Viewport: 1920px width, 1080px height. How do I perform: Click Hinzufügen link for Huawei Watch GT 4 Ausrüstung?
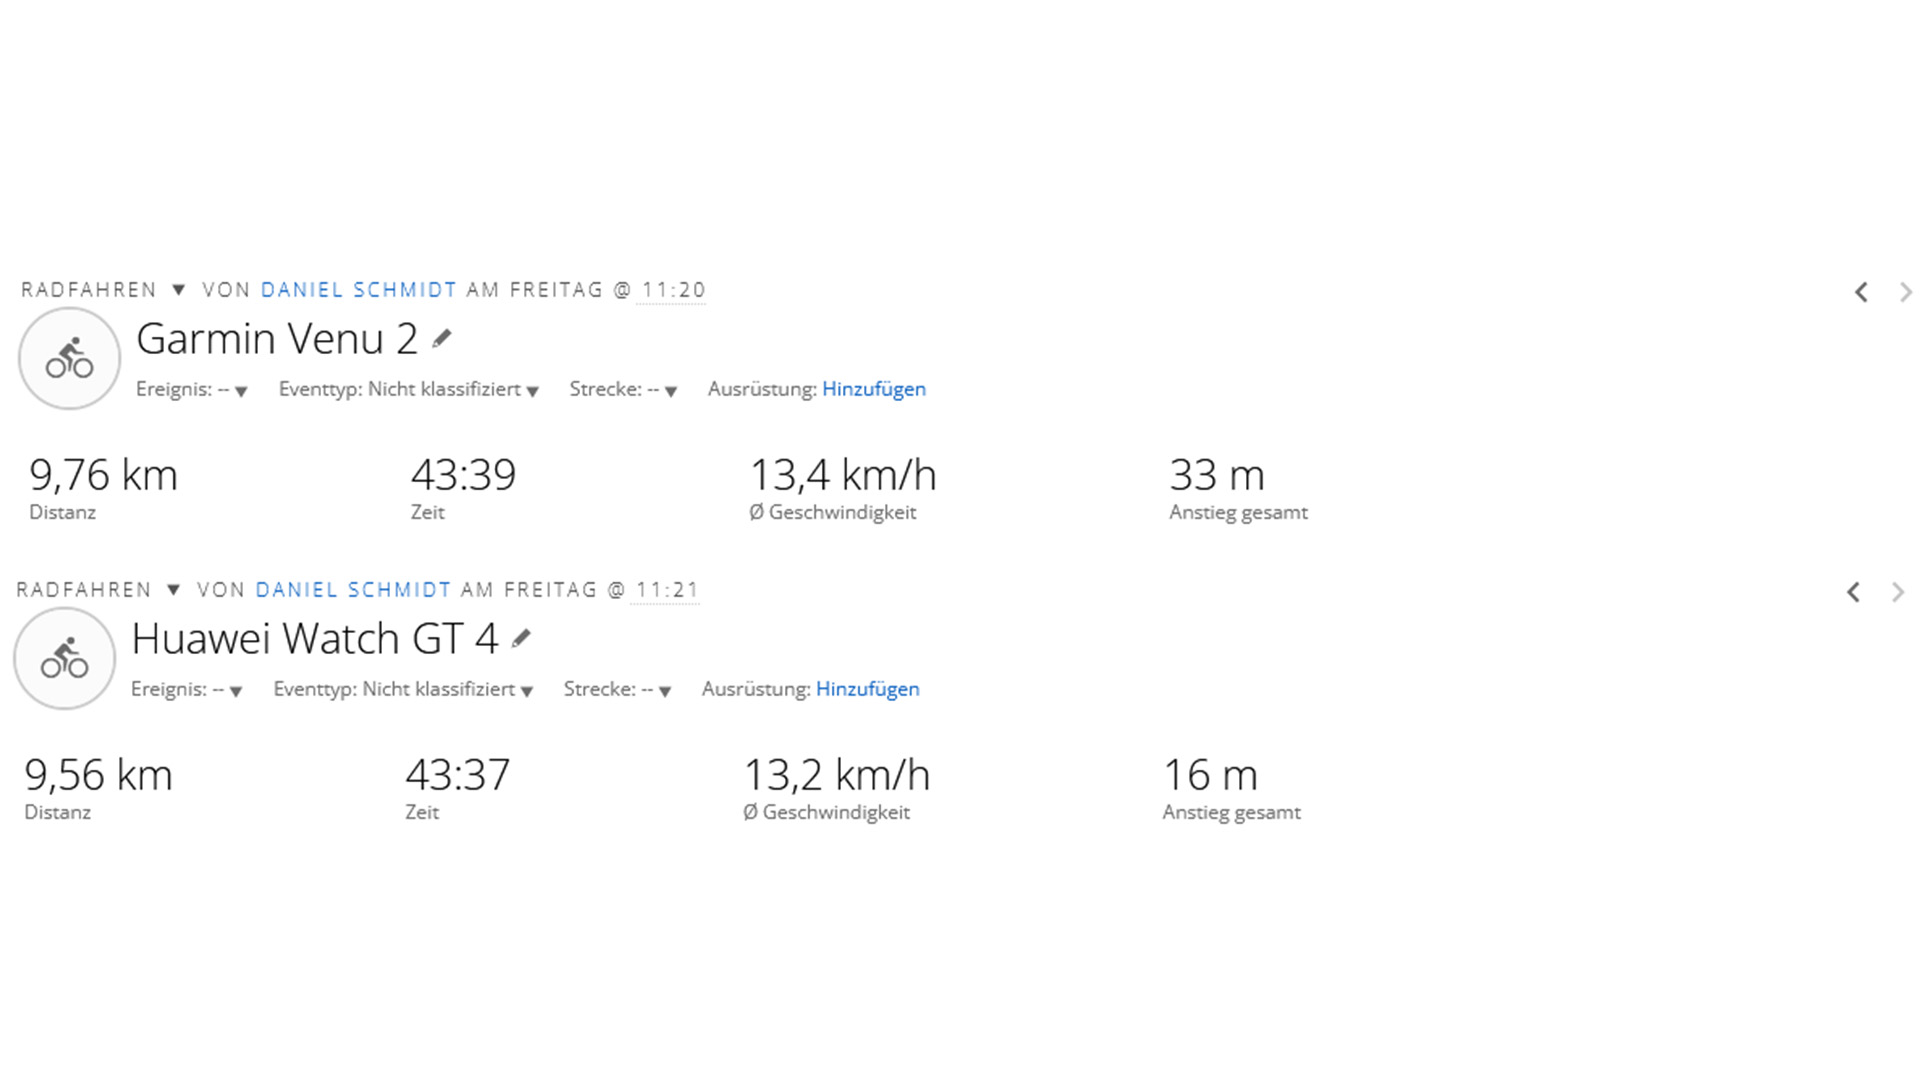tap(867, 689)
